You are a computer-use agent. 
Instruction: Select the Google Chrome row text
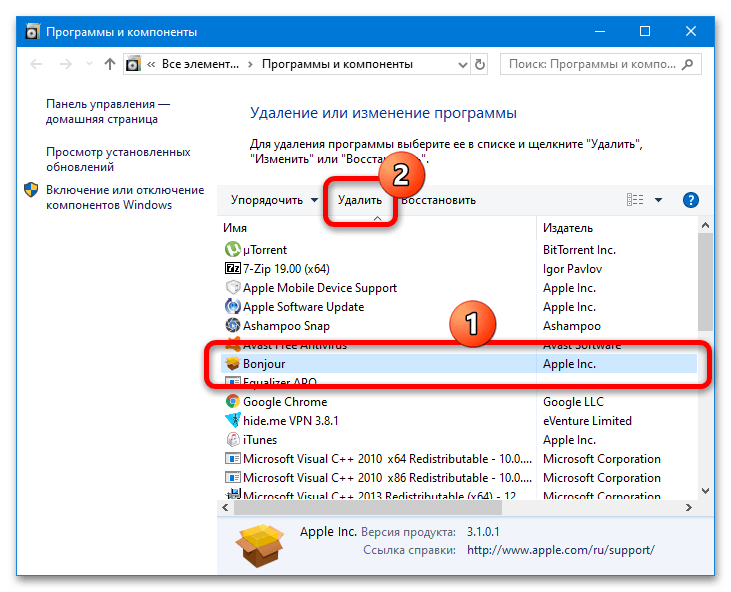285,401
